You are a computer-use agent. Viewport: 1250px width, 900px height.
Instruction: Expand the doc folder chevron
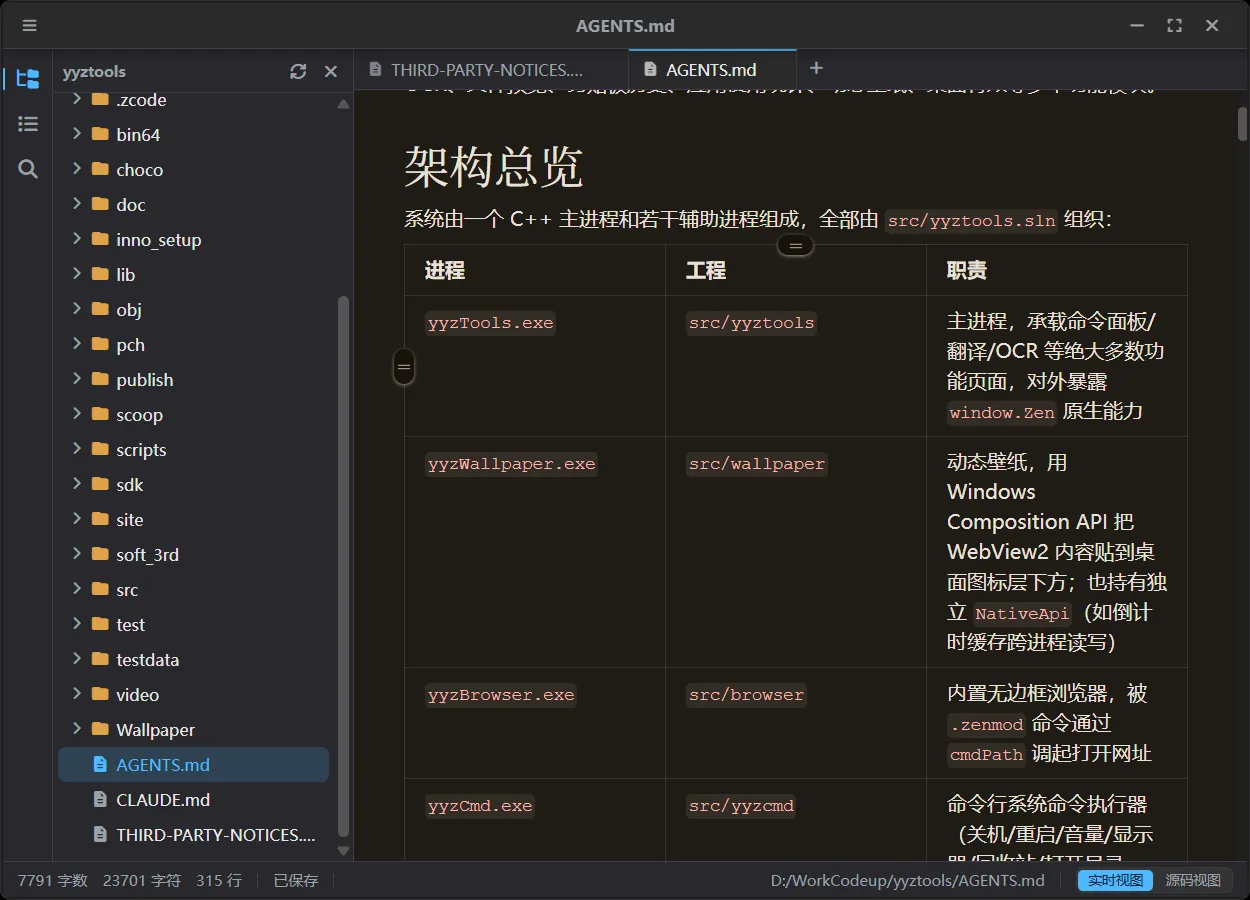pyautogui.click(x=77, y=204)
